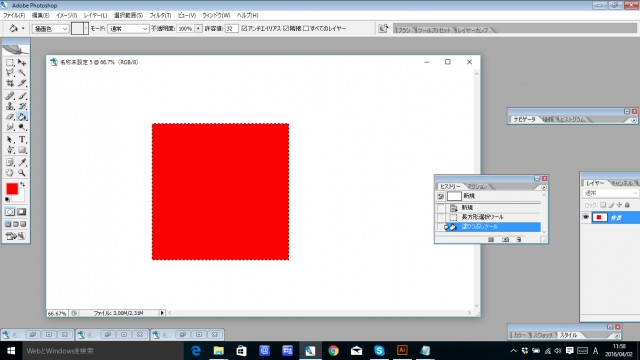Viewport: 640px width, 360px height.
Task: Hide the Background layer eye icon
Action: 586,217
